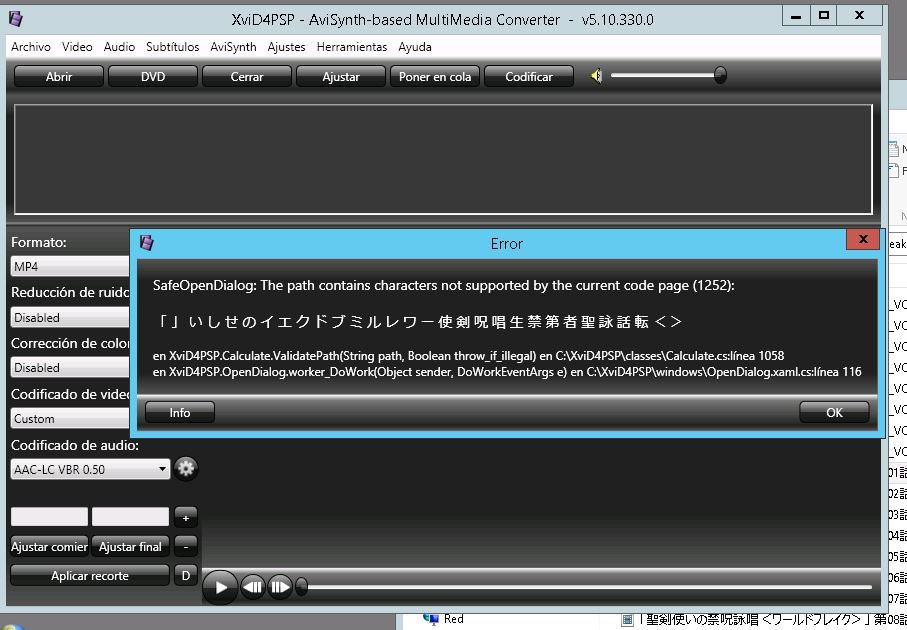
Task: Open the AAC-LC VBR 0.50 audio dropdown
Action: click(90, 469)
